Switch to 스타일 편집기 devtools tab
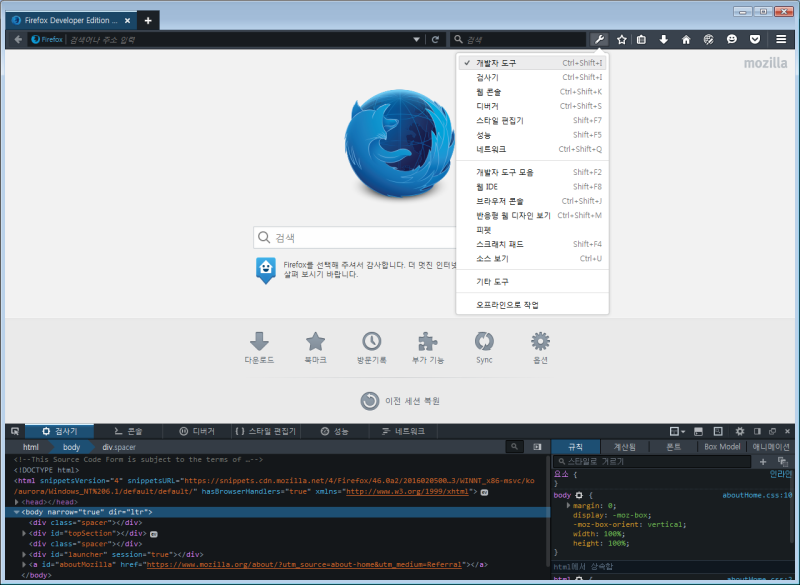Image resolution: width=800 pixels, height=585 pixels. click(x=266, y=431)
